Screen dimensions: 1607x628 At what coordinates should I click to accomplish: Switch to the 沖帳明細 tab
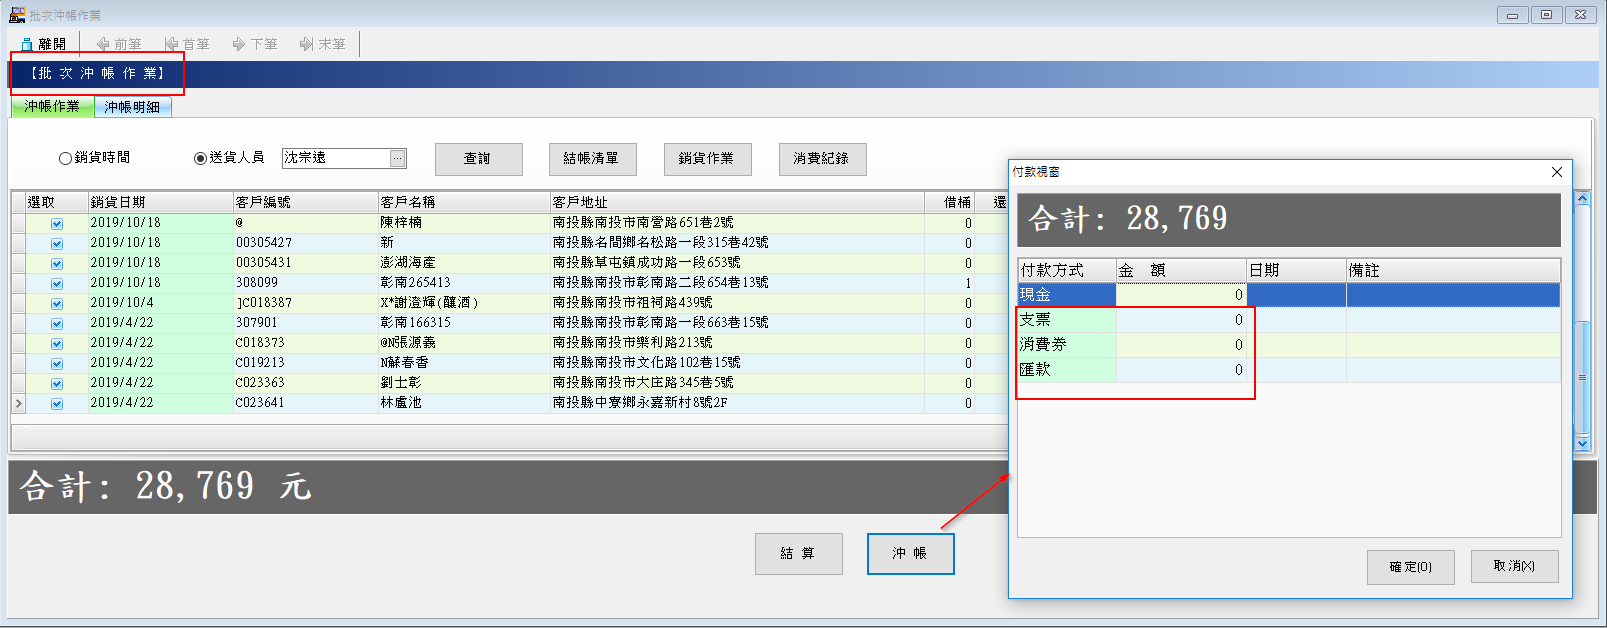tap(132, 107)
